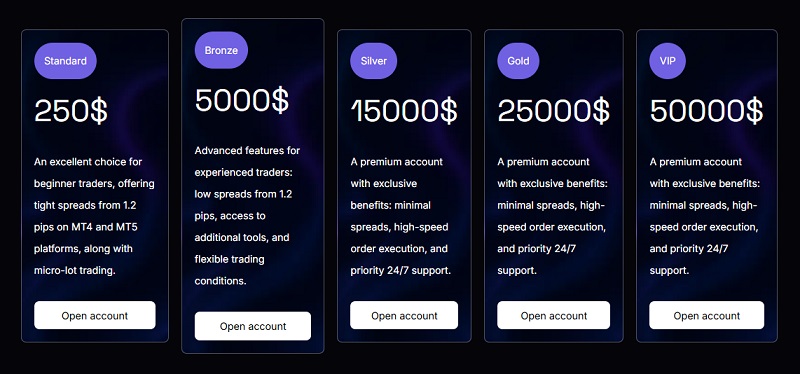800x374 pixels.
Task: Select the 50000$ price heading
Action: pos(707,111)
